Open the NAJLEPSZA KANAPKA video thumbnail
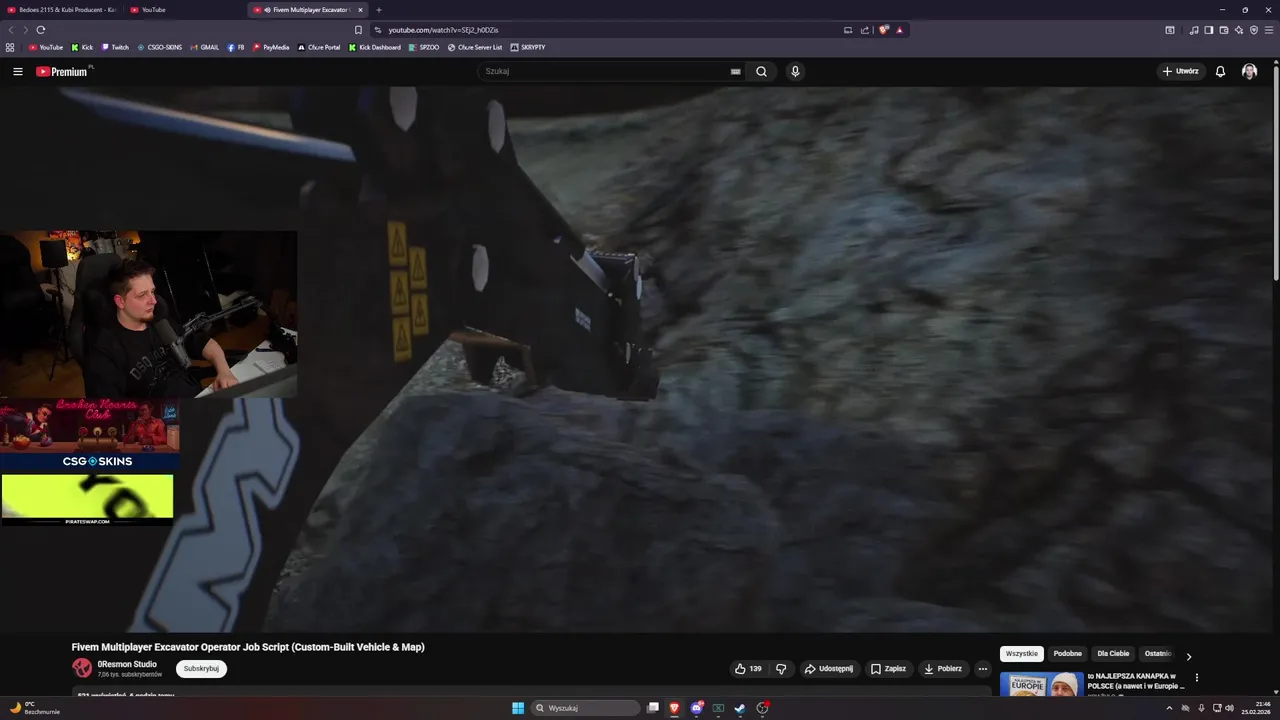 (x=1041, y=683)
